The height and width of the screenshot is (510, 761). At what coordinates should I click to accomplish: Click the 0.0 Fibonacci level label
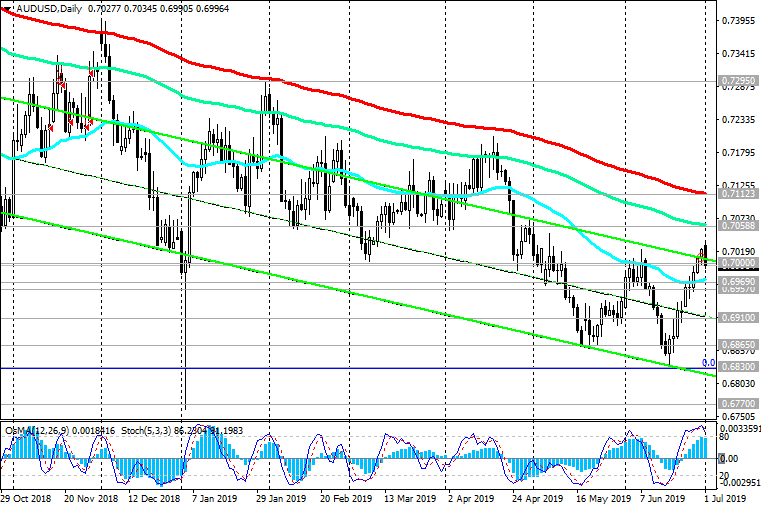pyautogui.click(x=707, y=363)
